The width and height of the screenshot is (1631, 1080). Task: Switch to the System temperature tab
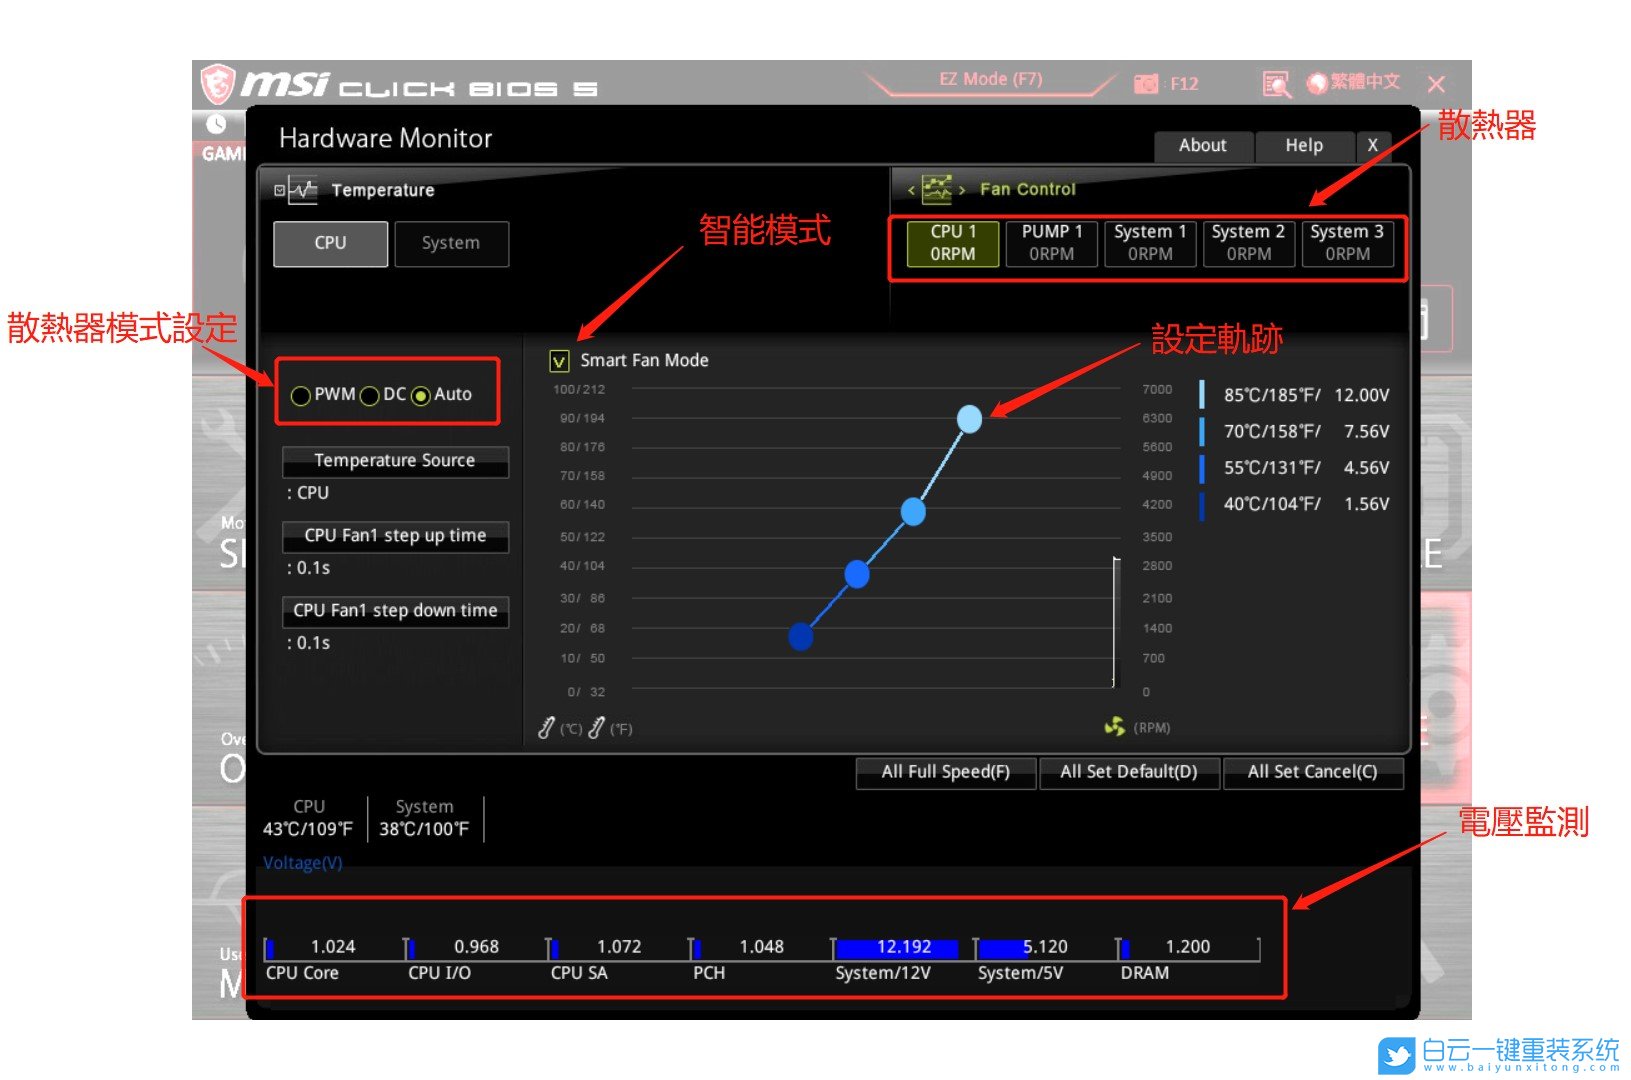[x=451, y=244]
